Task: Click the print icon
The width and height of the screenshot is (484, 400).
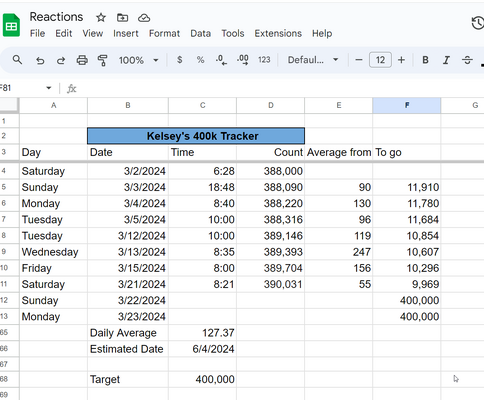Action: 82,60
